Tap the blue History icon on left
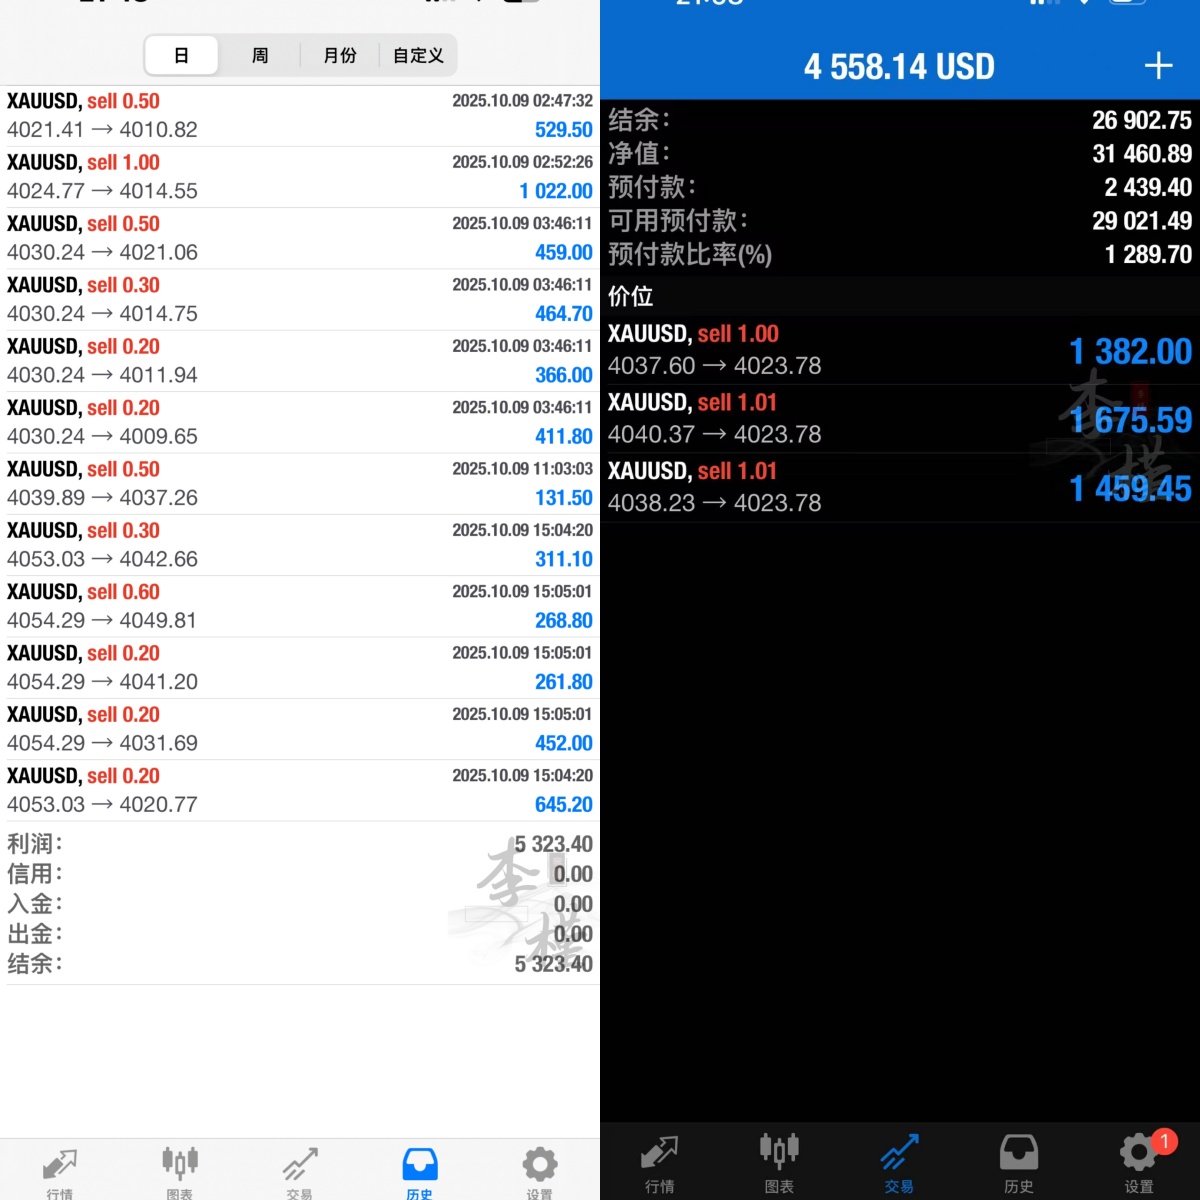 tap(420, 1168)
